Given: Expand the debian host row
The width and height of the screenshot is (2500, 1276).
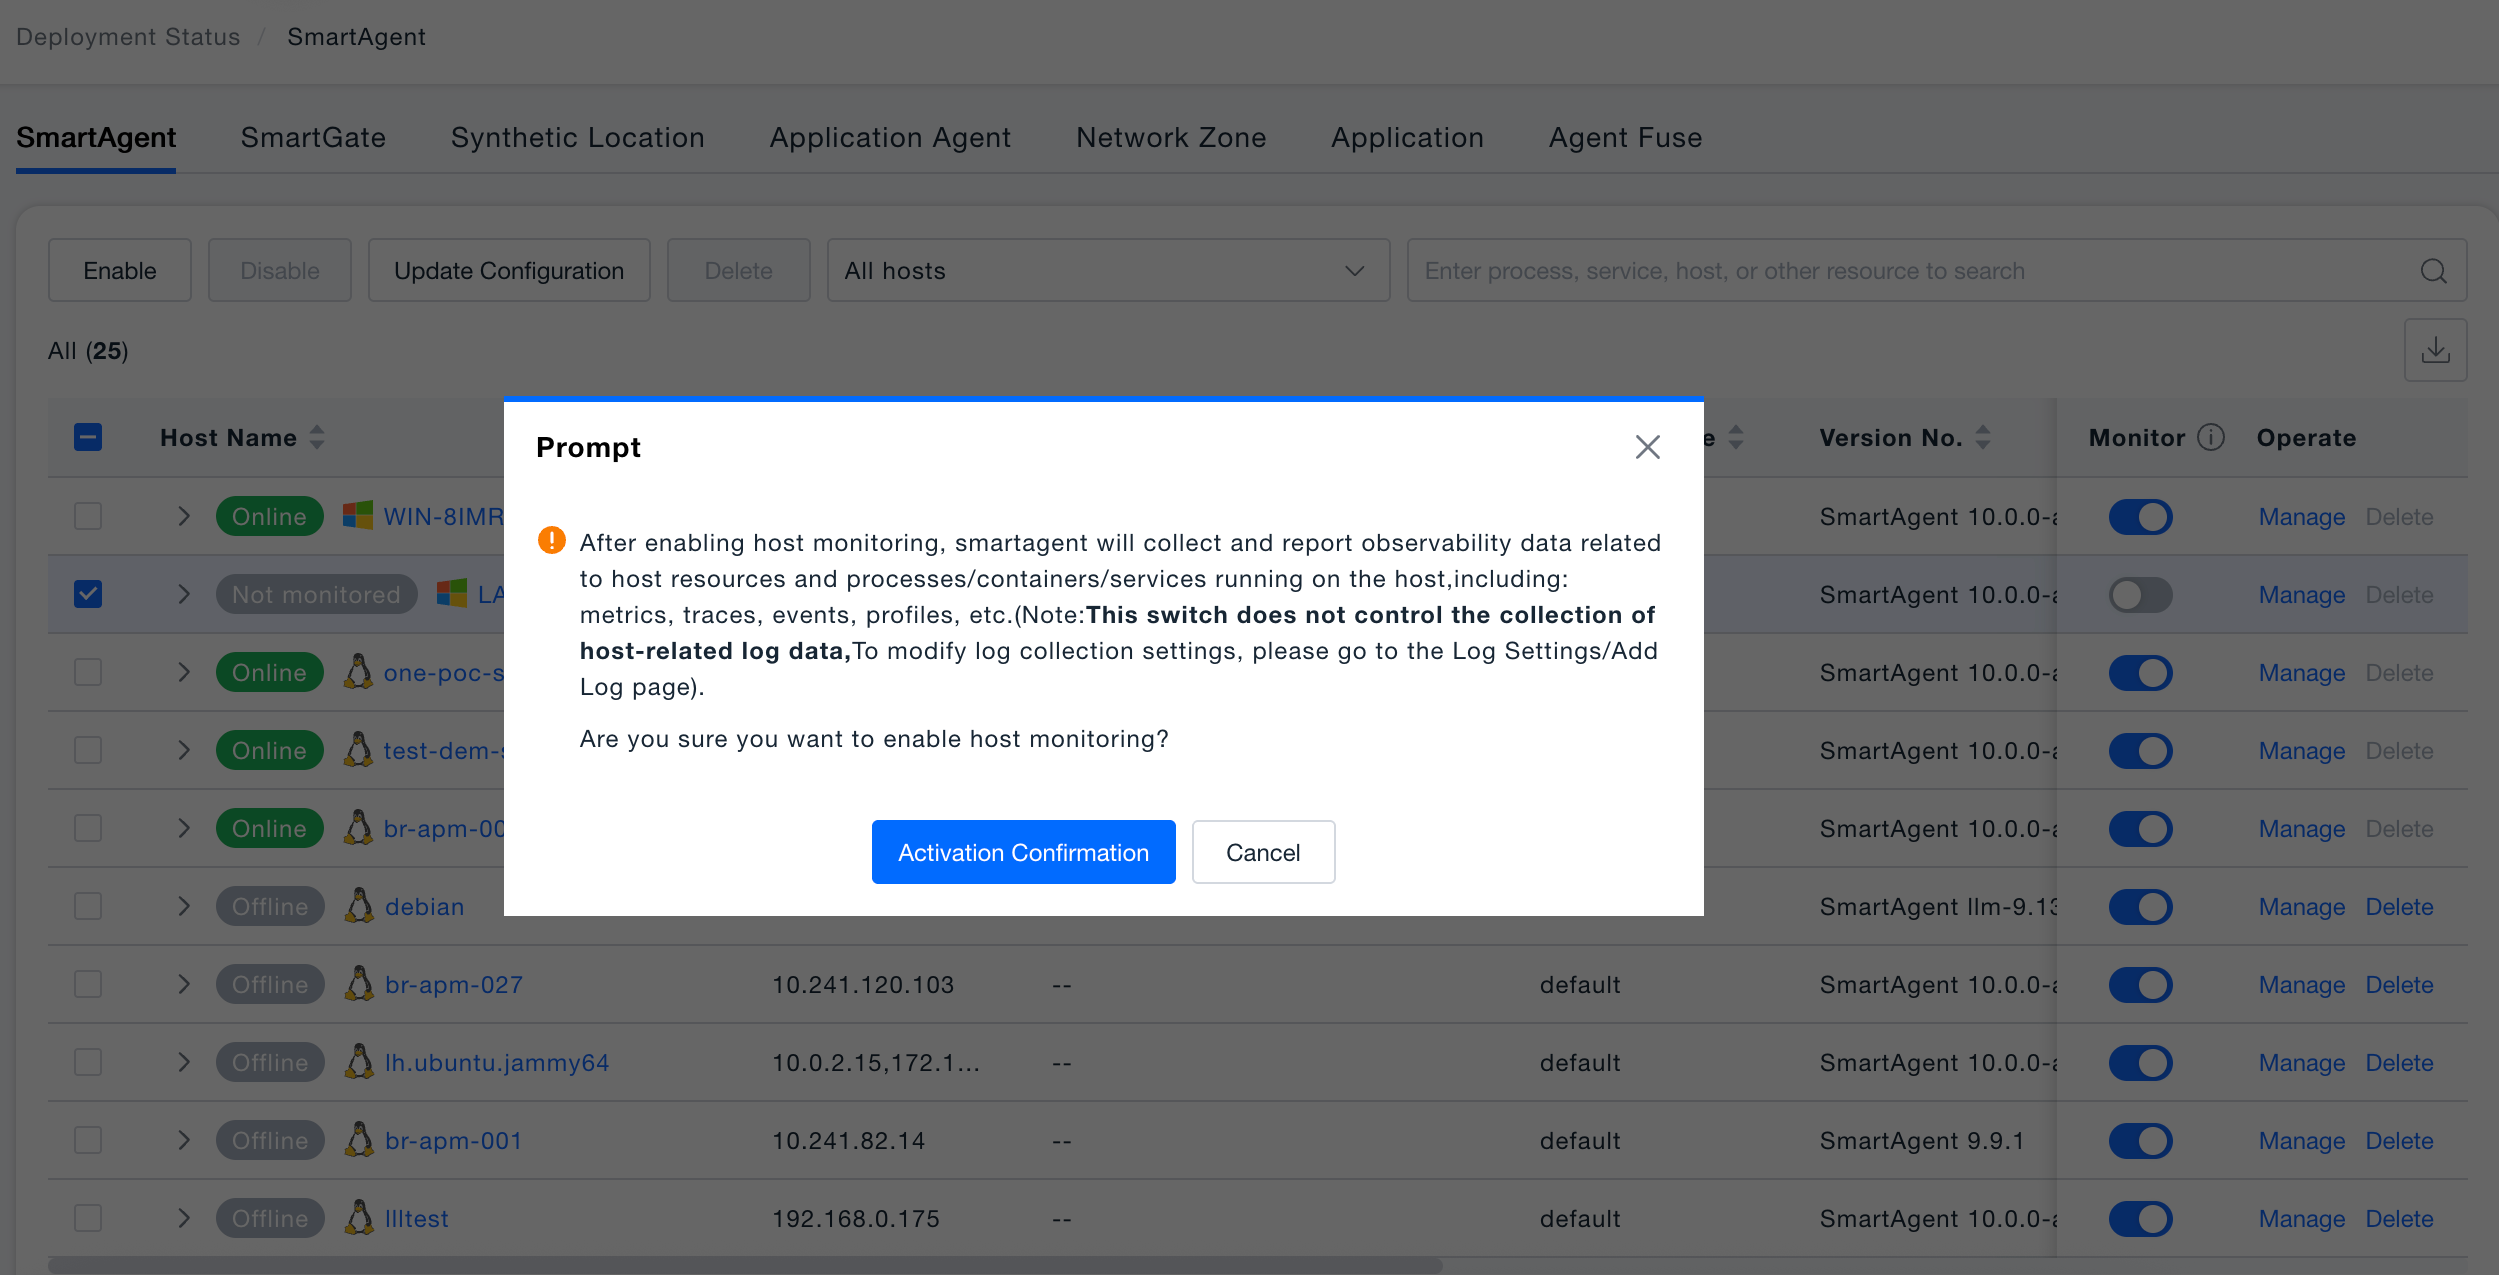Looking at the screenshot, I should pyautogui.click(x=184, y=906).
